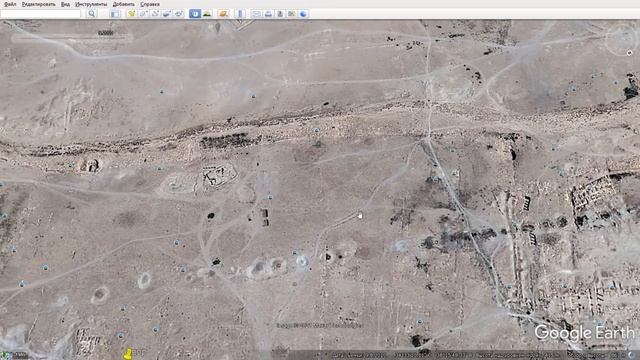Screen dimensions: 640x360
Task: Select the Add Polygon tool
Action: pos(143,14)
